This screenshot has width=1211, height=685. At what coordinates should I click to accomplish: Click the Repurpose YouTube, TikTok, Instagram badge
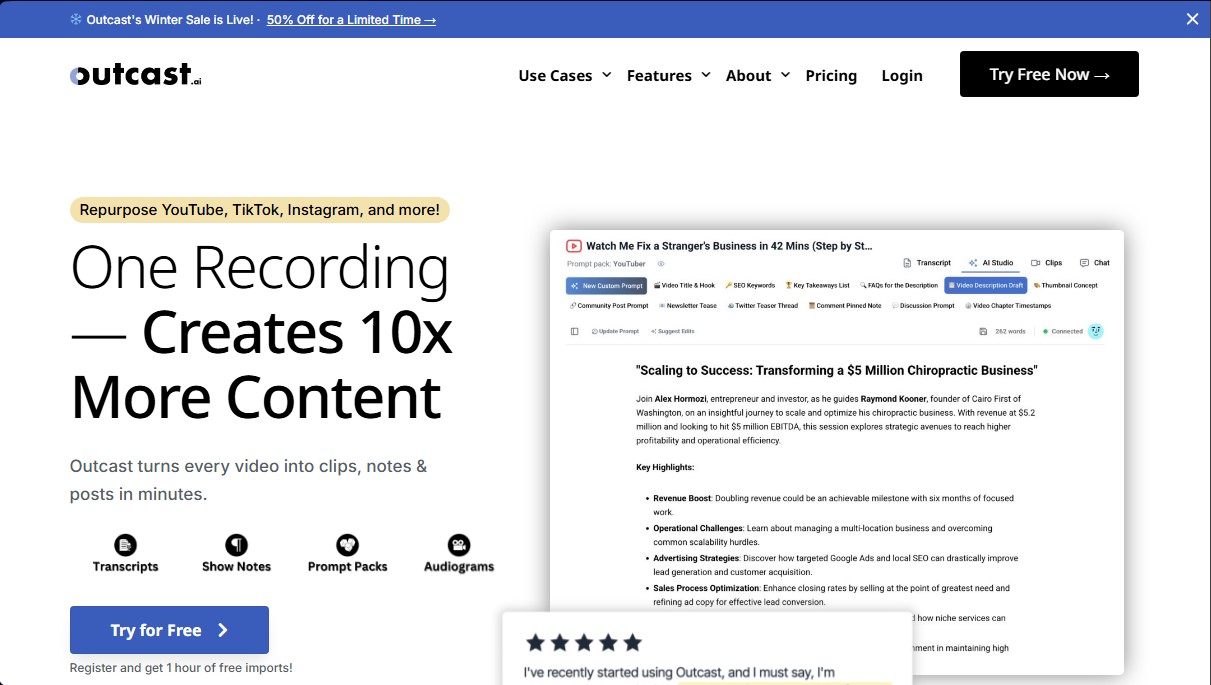pos(260,210)
